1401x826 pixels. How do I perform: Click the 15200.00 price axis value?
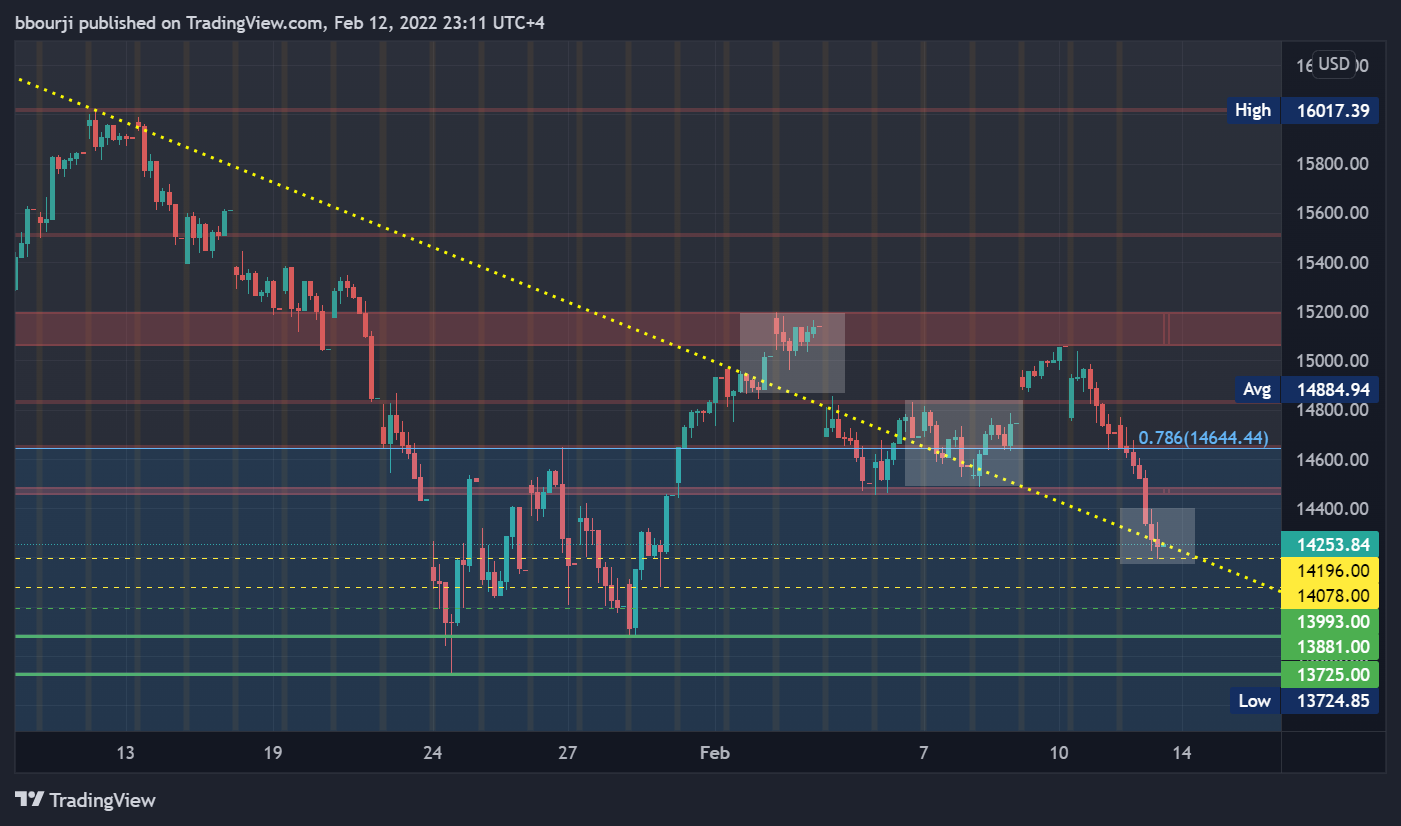click(x=1332, y=311)
